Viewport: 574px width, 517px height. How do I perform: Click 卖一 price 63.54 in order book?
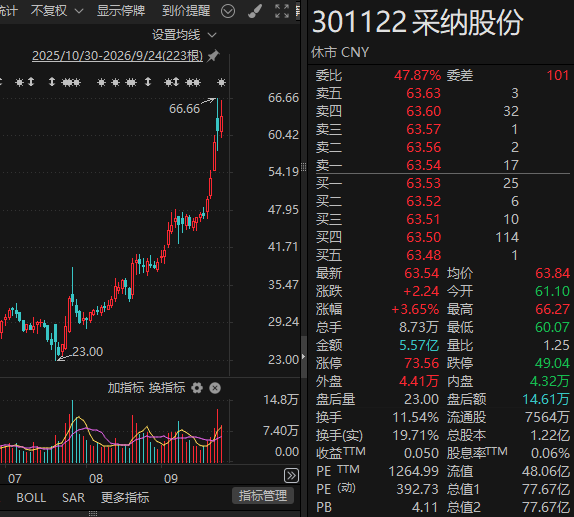click(x=424, y=165)
